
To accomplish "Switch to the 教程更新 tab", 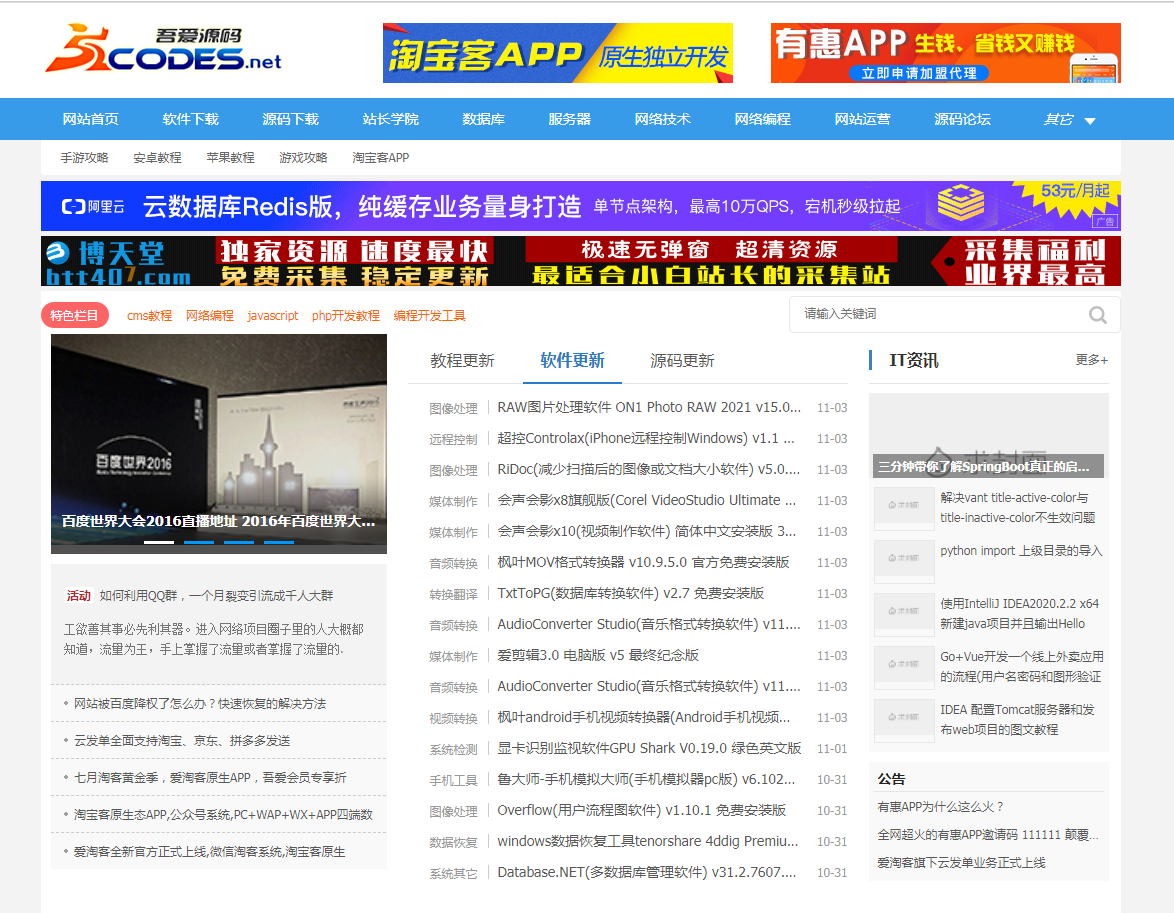I will pos(462,361).
